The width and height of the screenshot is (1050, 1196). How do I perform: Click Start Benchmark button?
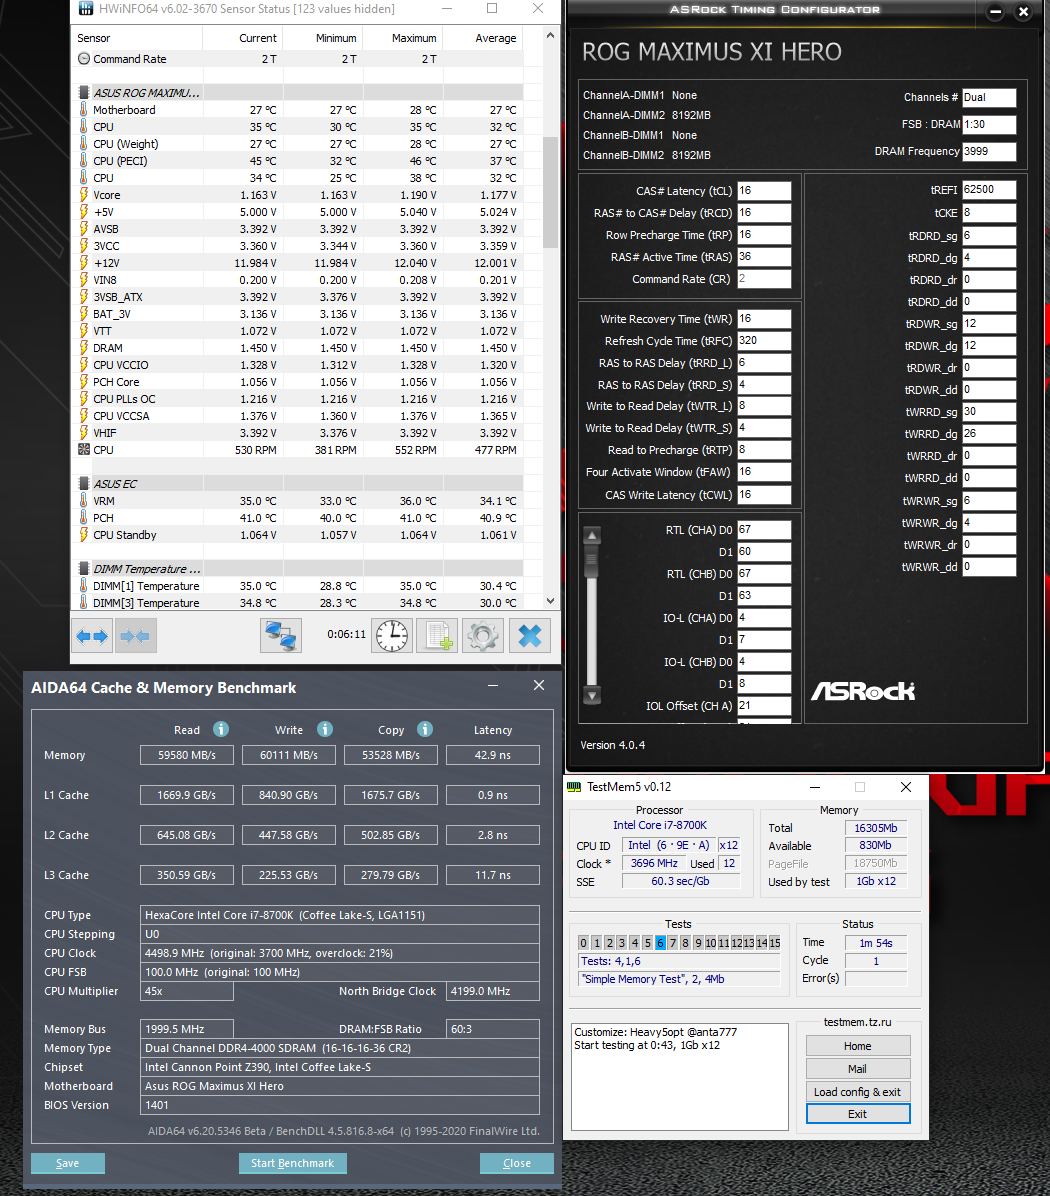(x=293, y=1163)
